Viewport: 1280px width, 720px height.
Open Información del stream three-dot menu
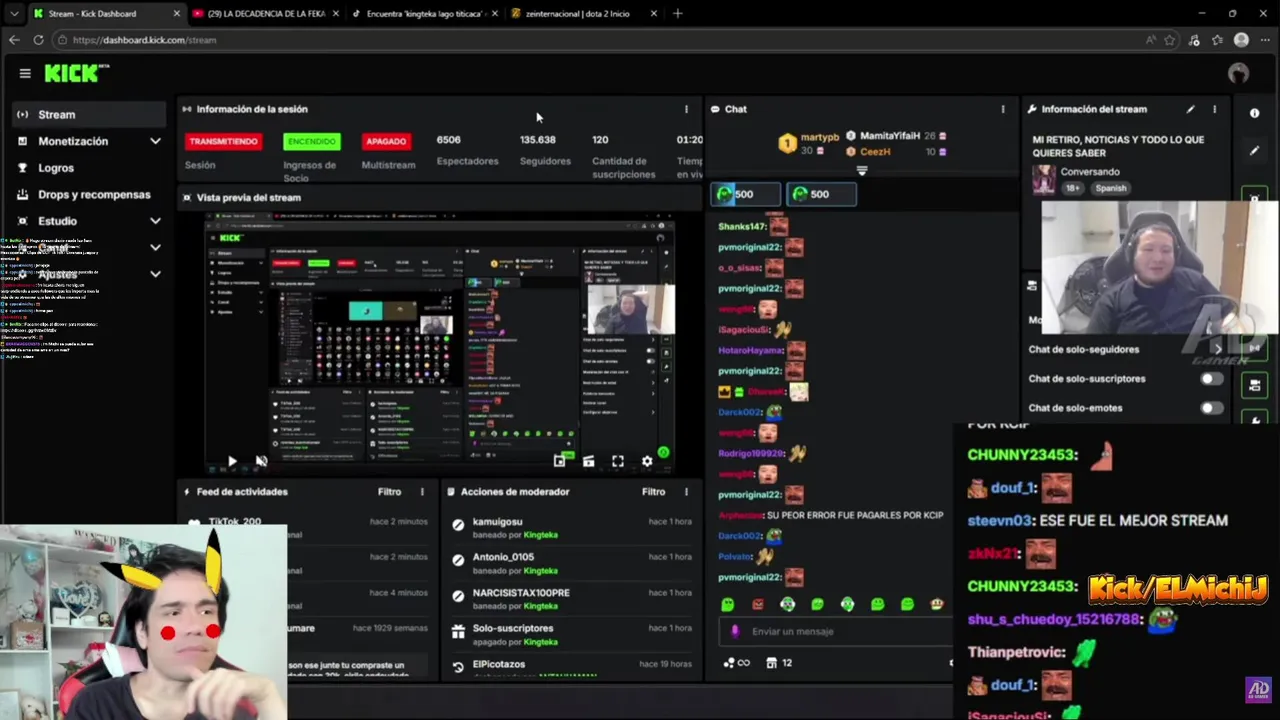[x=1214, y=109]
